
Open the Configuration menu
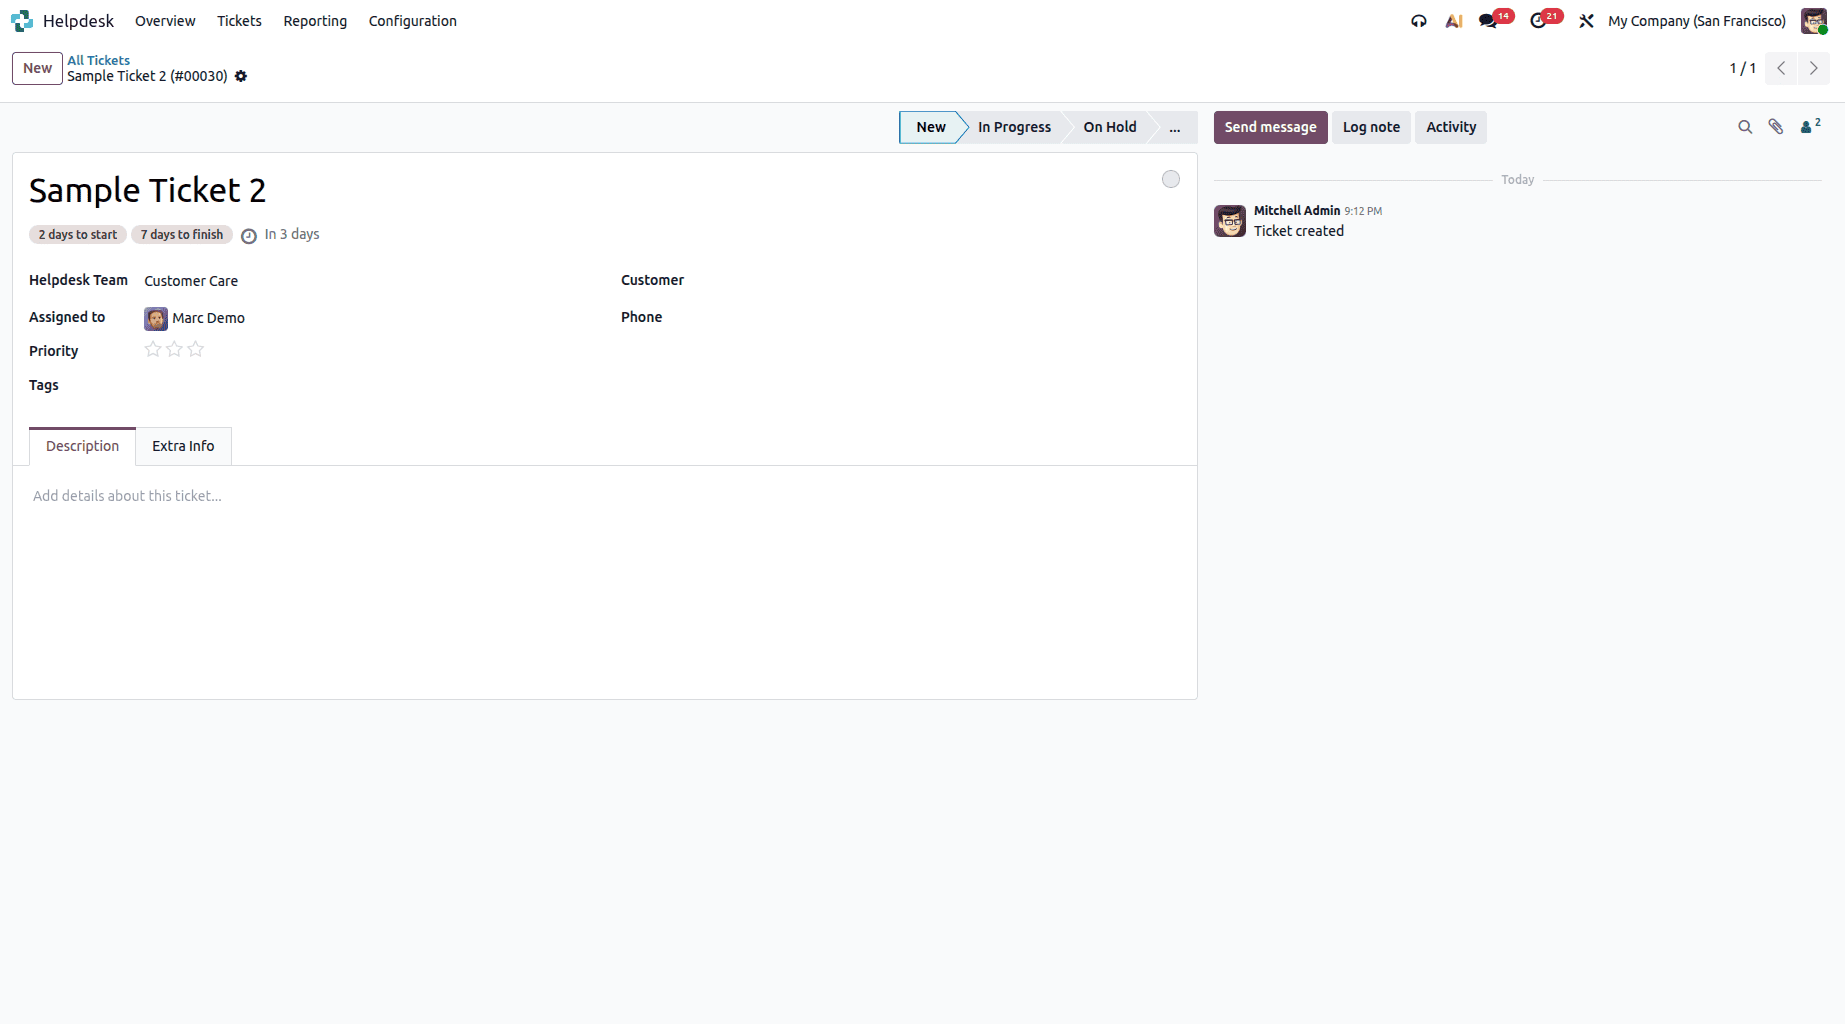click(x=412, y=21)
